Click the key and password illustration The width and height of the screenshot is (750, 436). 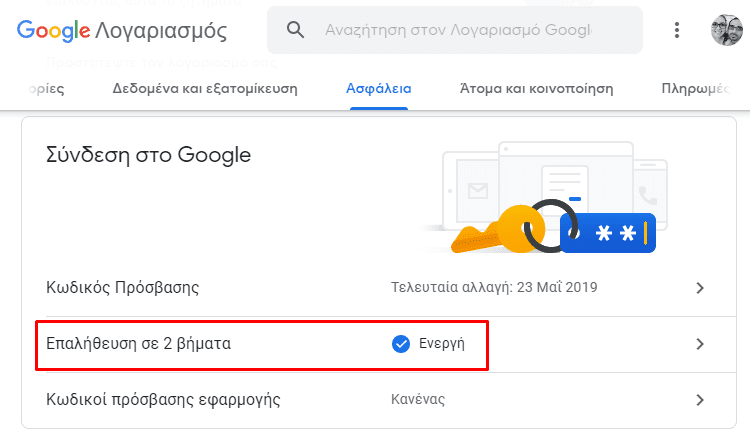tap(554, 227)
